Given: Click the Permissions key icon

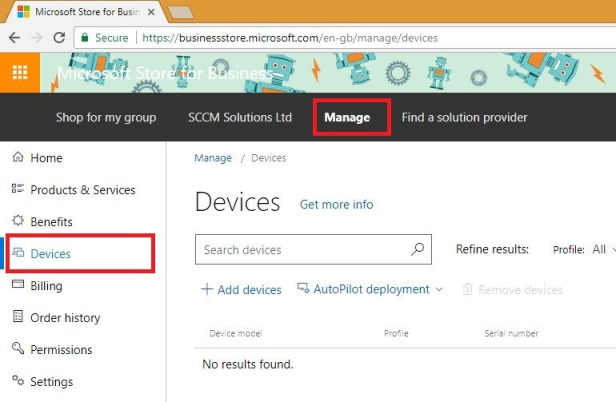Looking at the screenshot, I should point(17,350).
